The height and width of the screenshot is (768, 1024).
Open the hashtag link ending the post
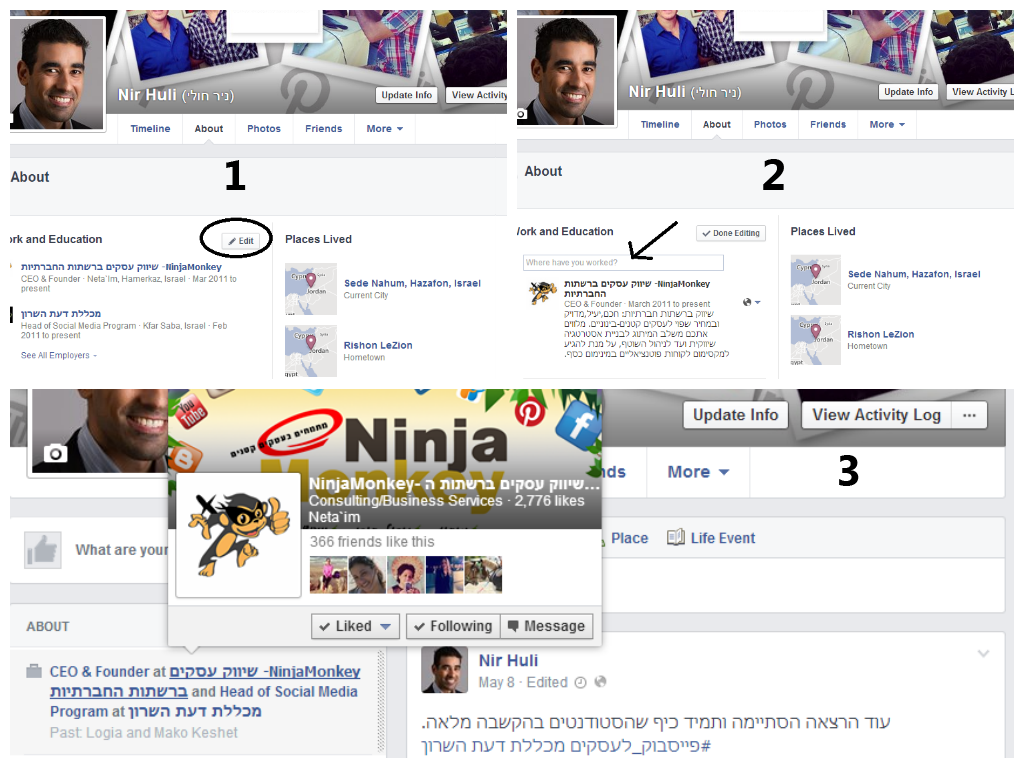point(566,745)
